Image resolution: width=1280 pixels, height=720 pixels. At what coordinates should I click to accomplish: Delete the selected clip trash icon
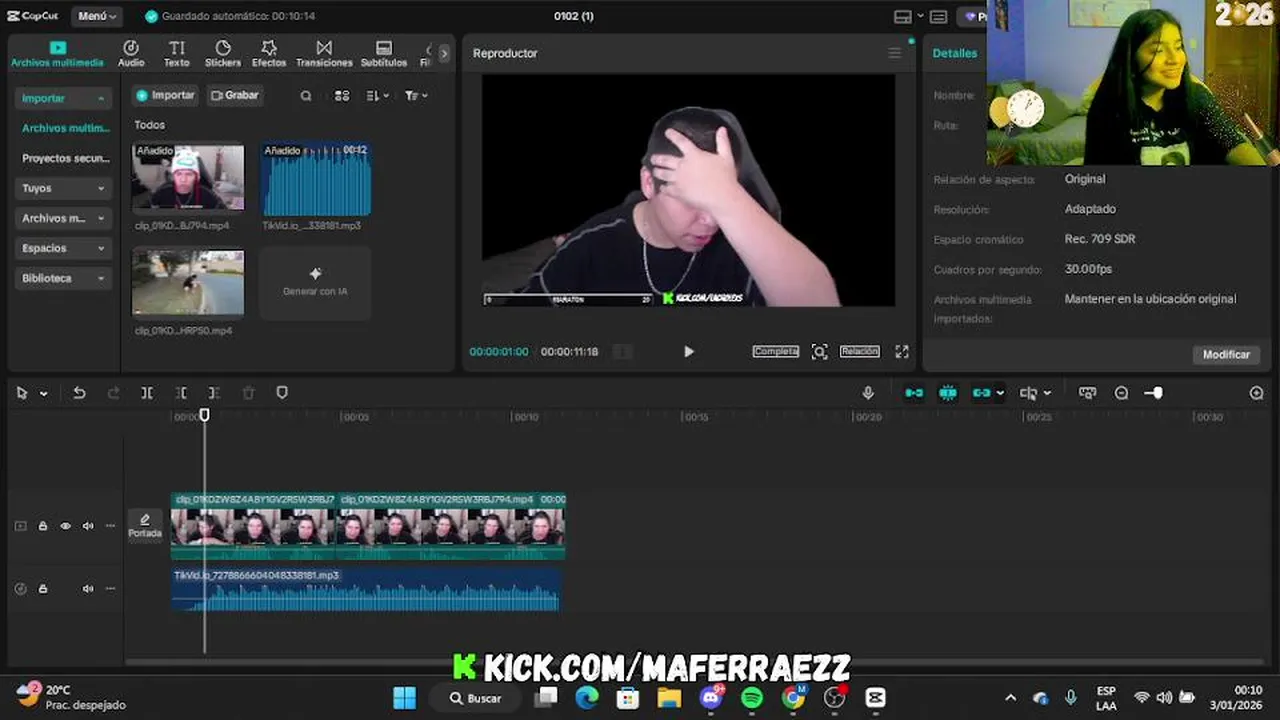248,393
